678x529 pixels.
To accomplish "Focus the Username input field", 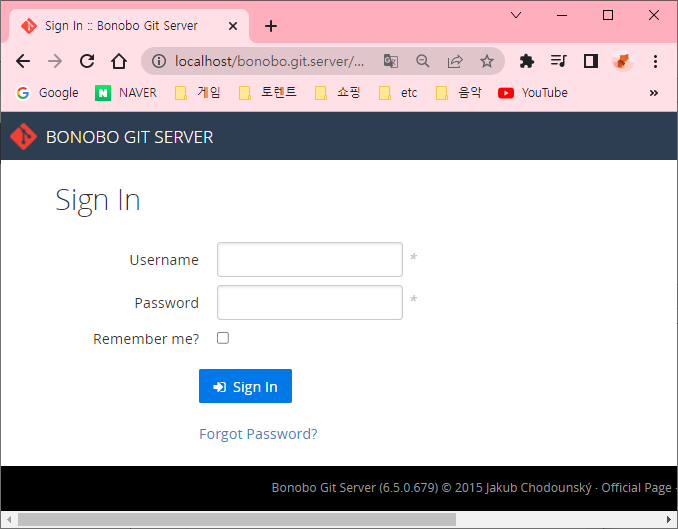I will coord(310,259).
